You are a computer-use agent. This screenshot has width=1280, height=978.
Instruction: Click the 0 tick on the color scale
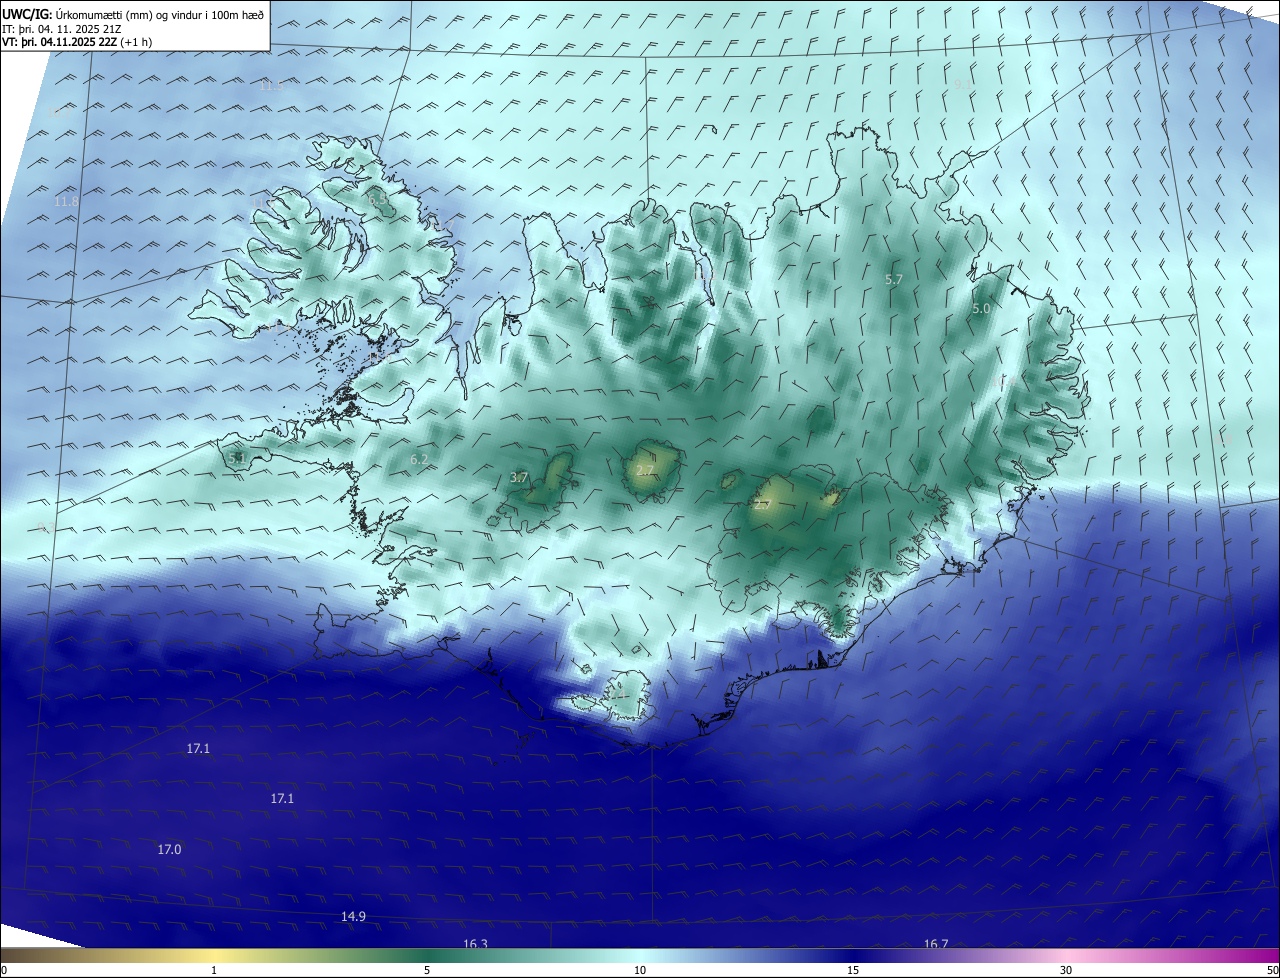pyautogui.click(x=4, y=970)
